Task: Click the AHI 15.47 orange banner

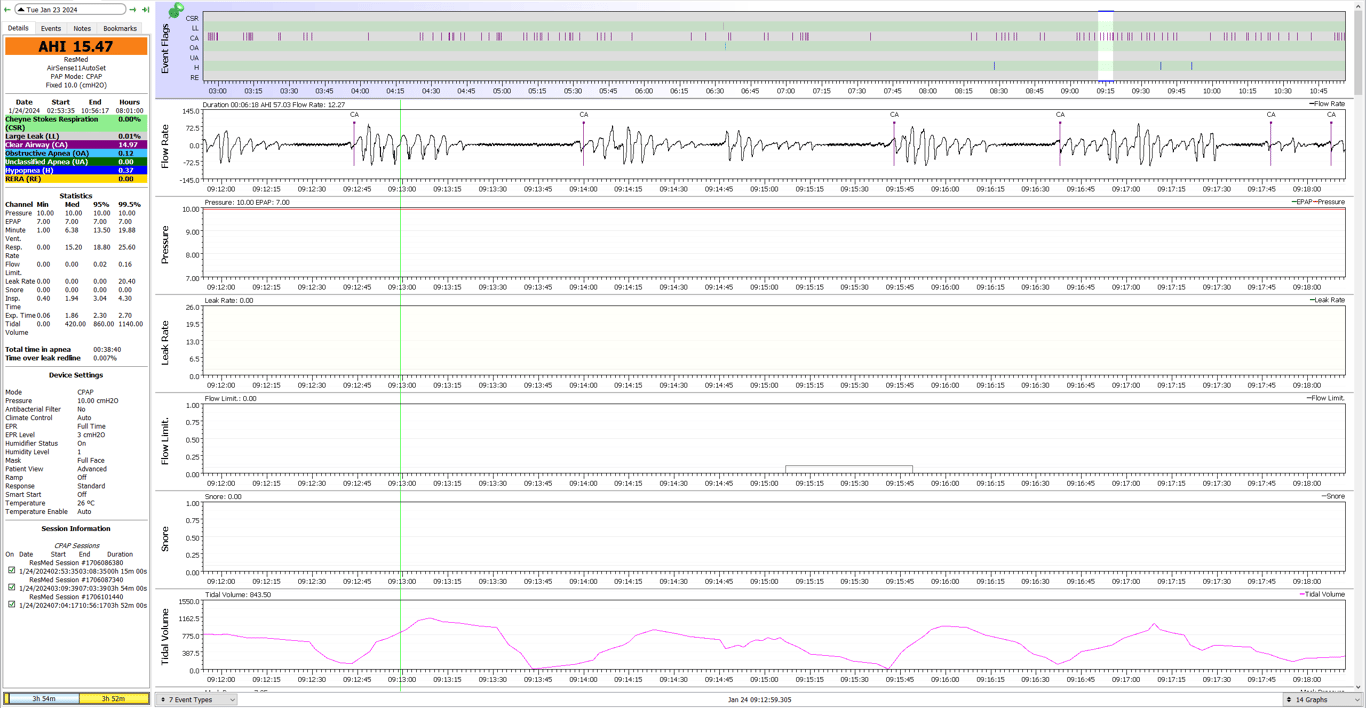Action: coord(76,46)
